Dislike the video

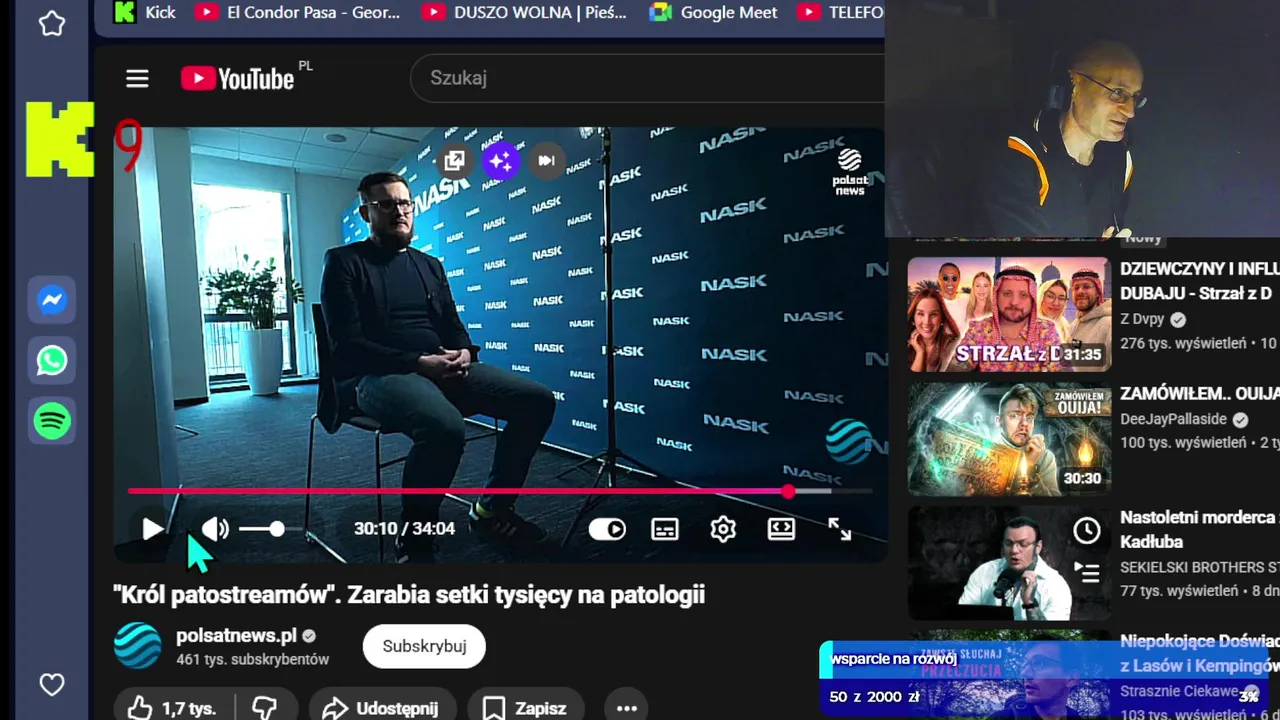[264, 708]
